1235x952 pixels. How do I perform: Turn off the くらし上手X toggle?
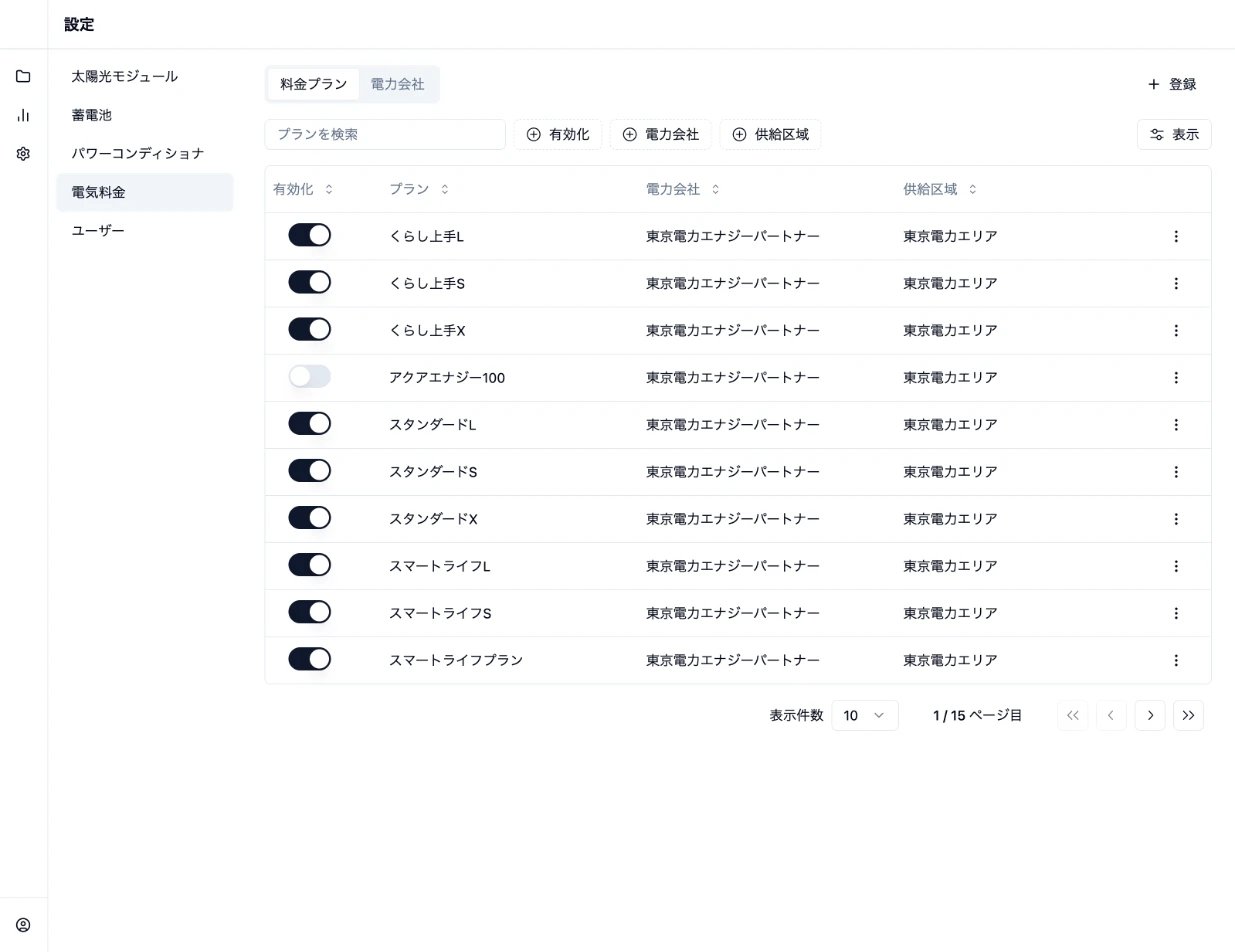(x=309, y=329)
